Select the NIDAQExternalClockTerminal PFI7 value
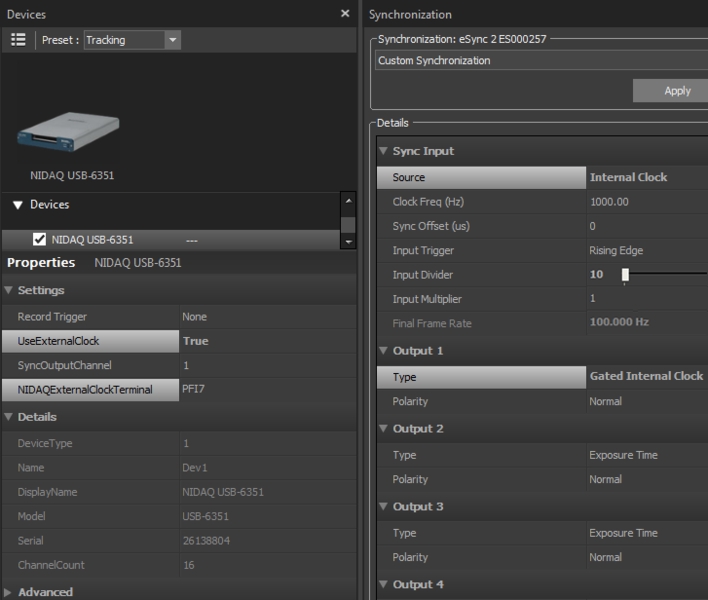The height and width of the screenshot is (600, 708). coord(266,389)
